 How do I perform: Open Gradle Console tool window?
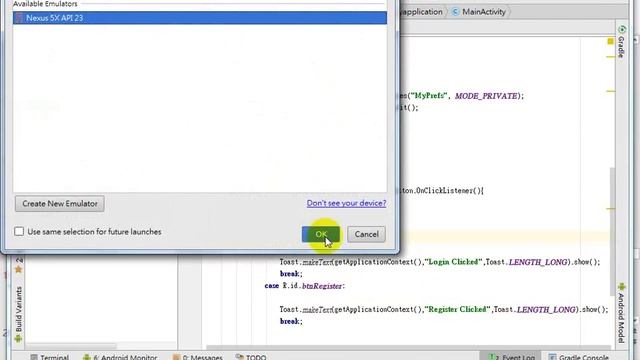pyautogui.click(x=584, y=357)
